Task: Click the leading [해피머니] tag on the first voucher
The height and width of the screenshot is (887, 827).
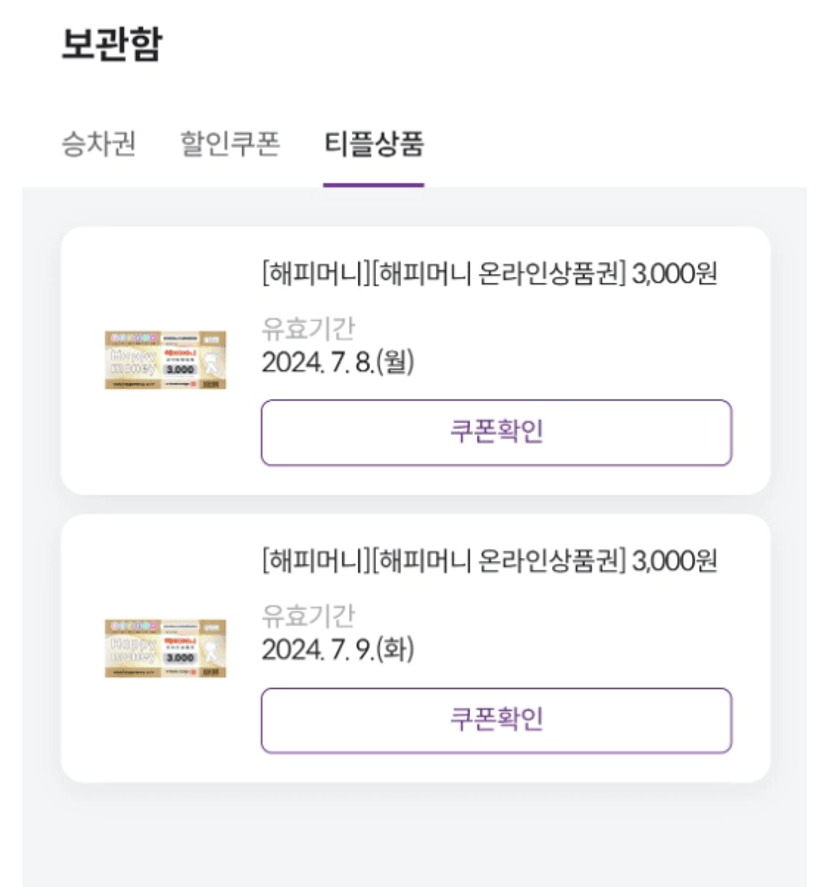Action: pos(314,274)
